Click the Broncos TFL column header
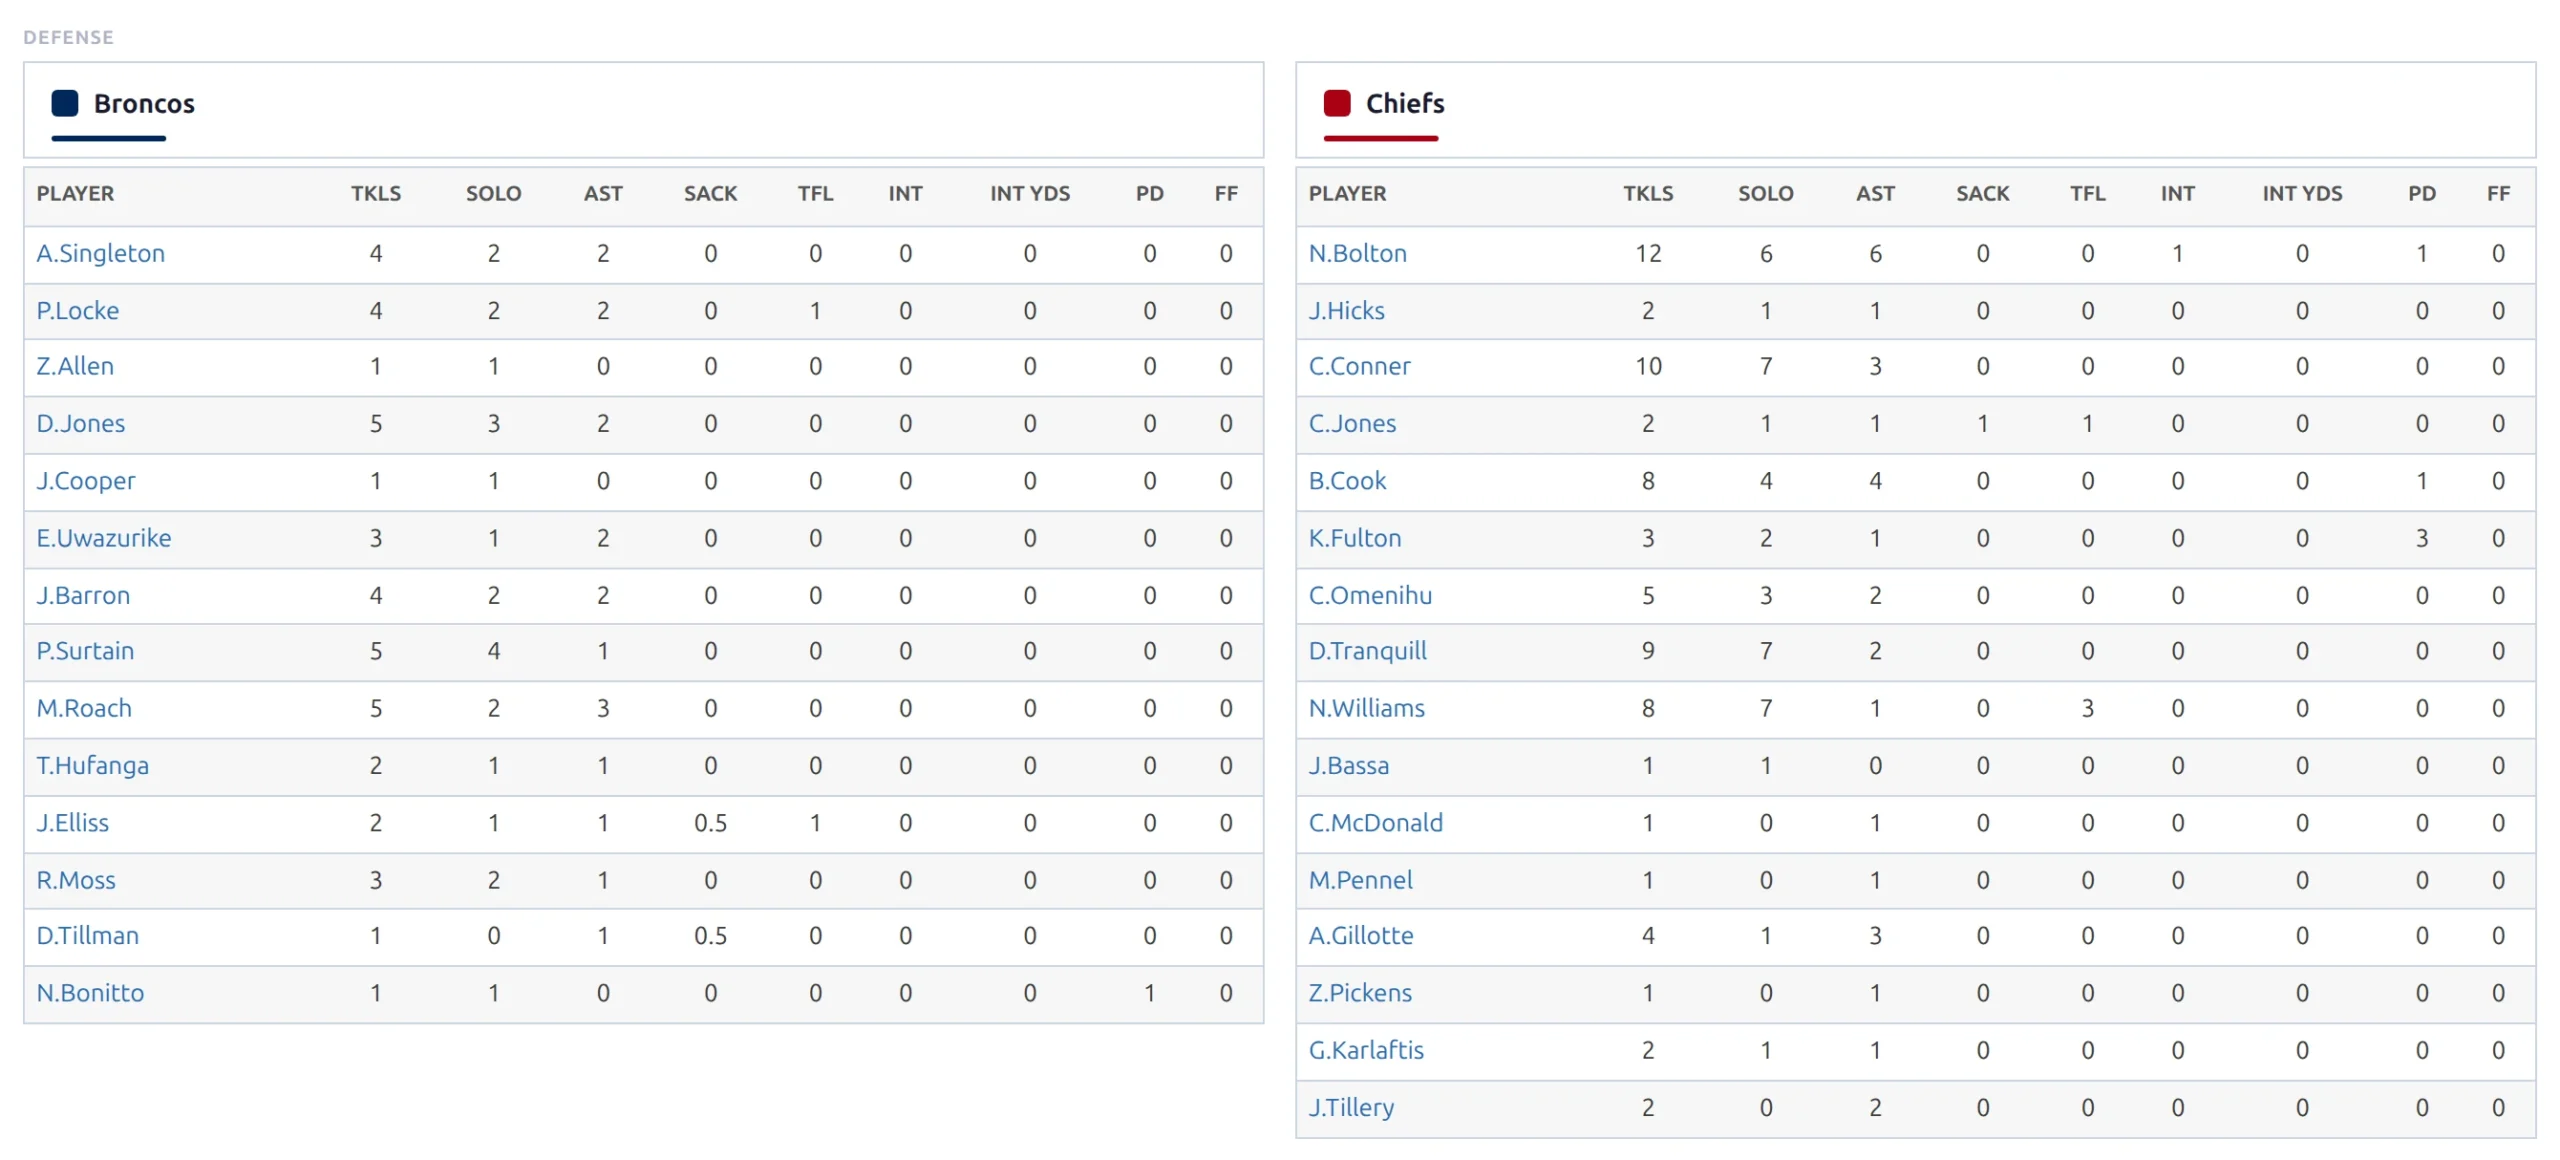This screenshot has height=1160, width=2560. point(815,194)
